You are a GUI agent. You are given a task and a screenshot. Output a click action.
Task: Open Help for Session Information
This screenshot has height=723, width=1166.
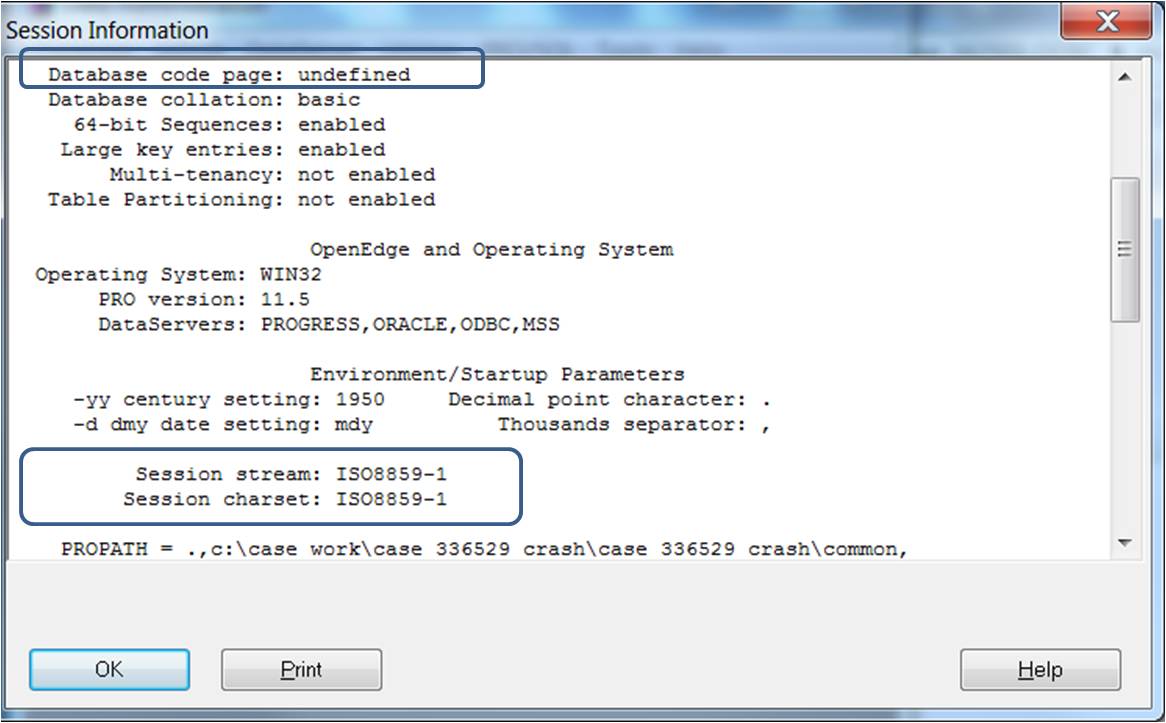(1040, 669)
